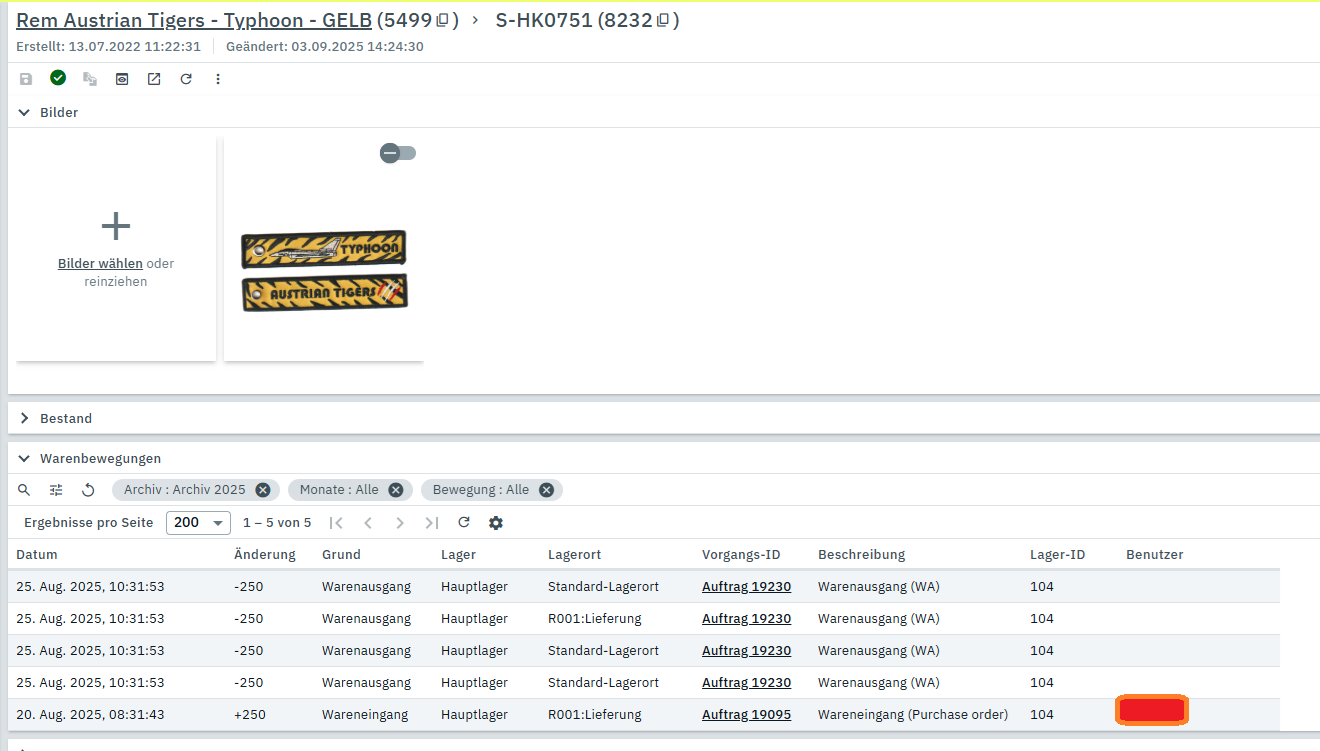Click the search icon in Warenbewegungen
Viewport: 1320px width, 751px height.
coord(25,490)
